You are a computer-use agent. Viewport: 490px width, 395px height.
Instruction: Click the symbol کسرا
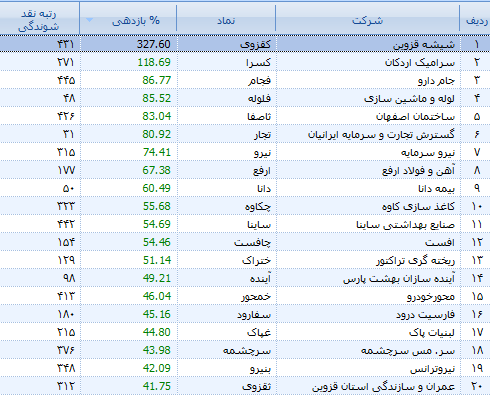coord(258,62)
